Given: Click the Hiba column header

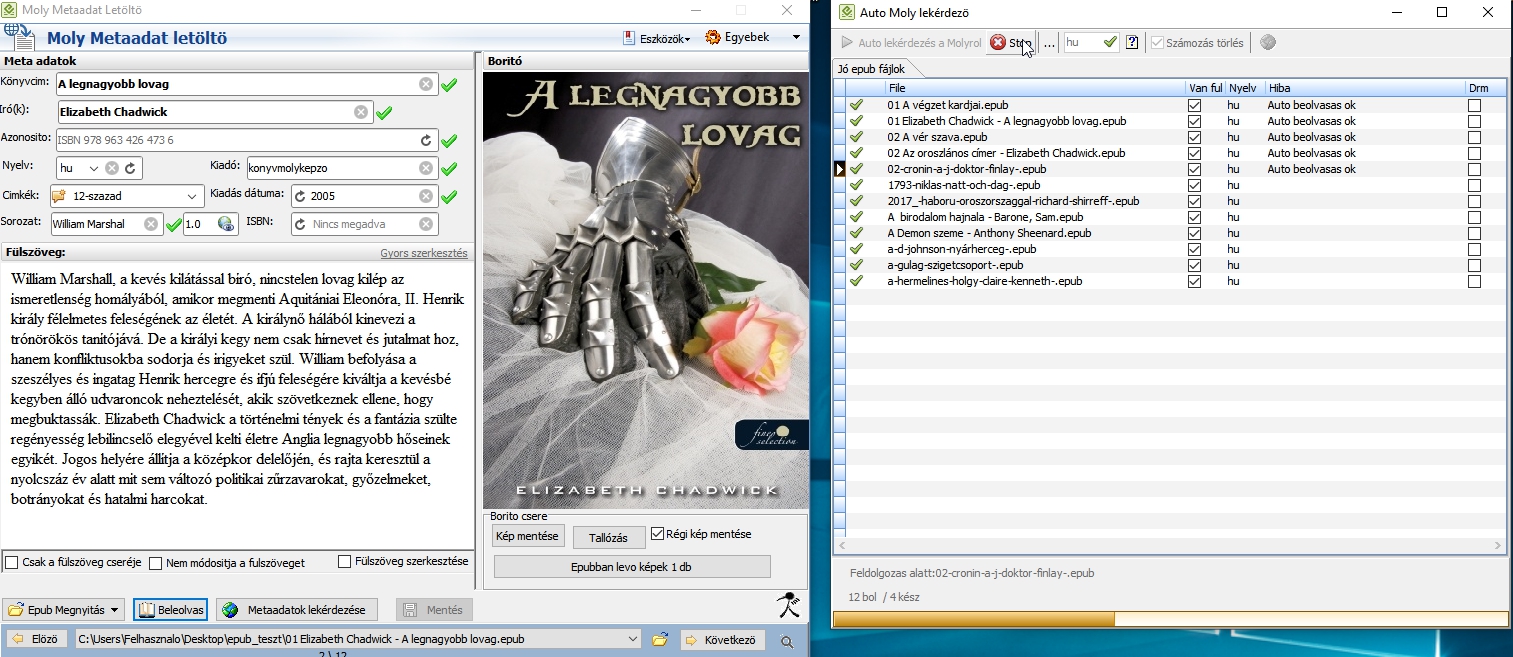Looking at the screenshot, I should tap(1365, 88).
